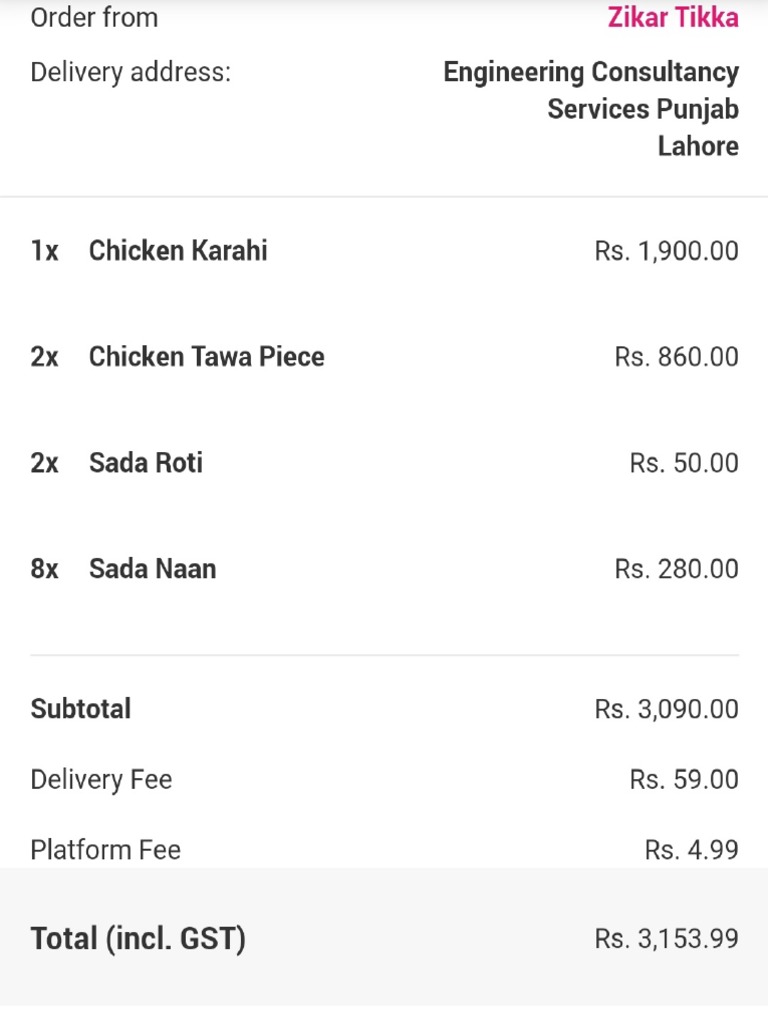Select the Engineering Consultancy Services Punjab address
The width and height of the screenshot is (768, 1024).
[591, 109]
